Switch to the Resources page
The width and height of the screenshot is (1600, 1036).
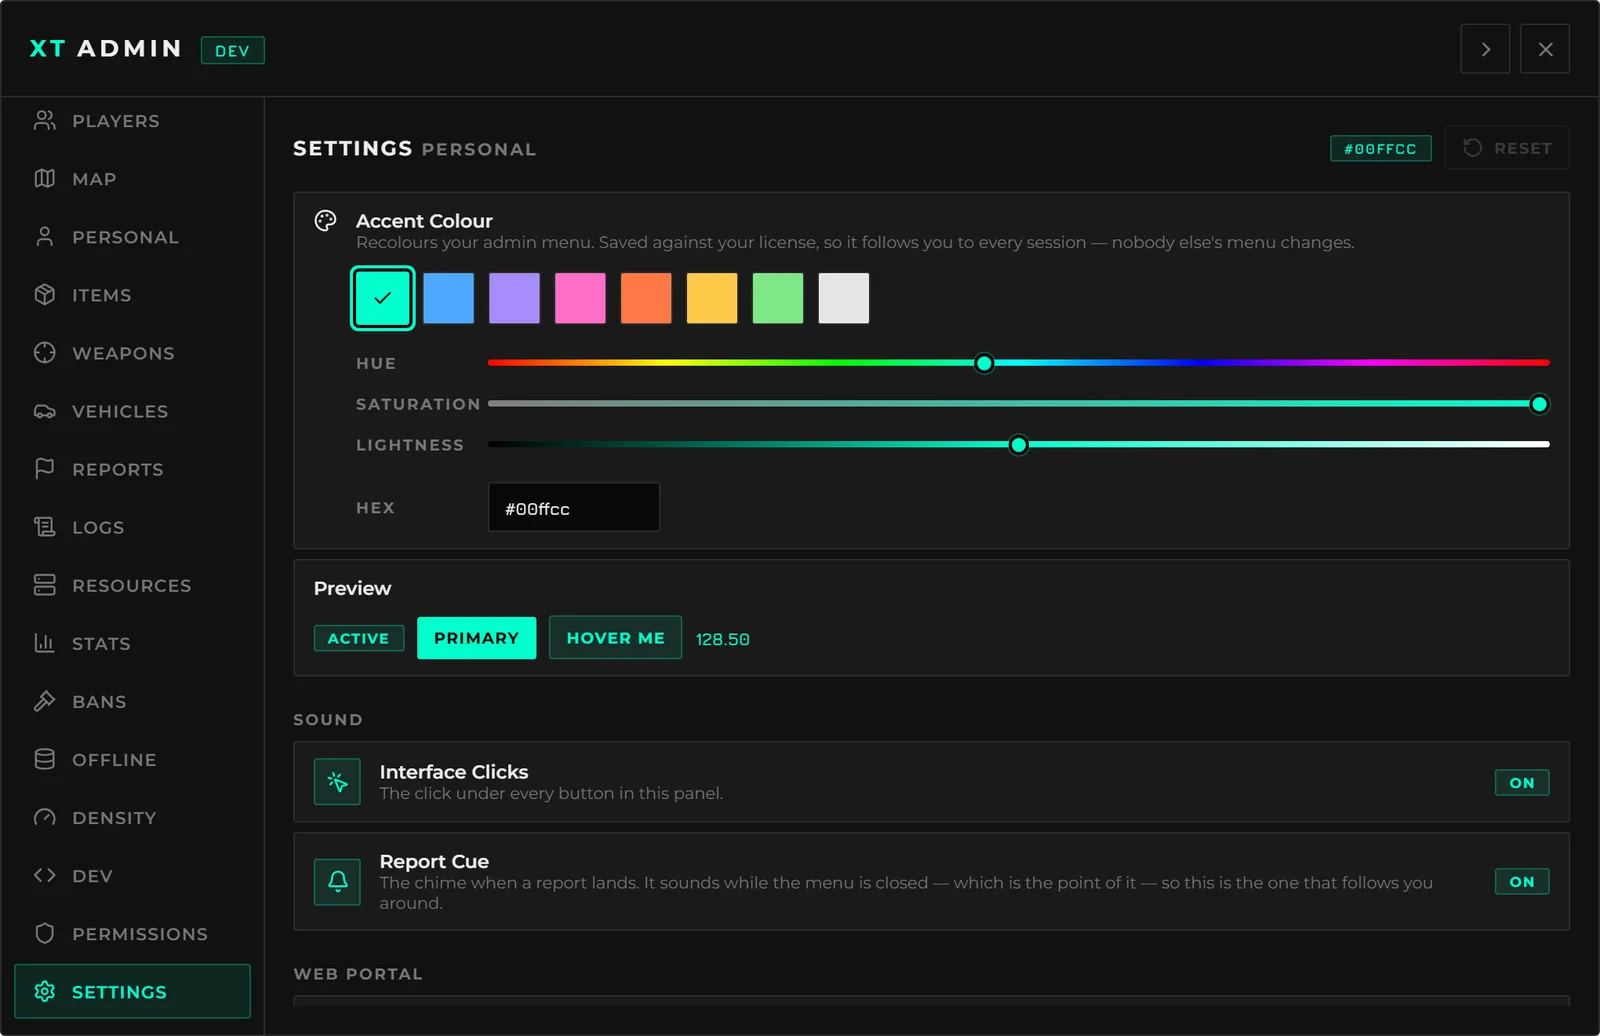(132, 585)
